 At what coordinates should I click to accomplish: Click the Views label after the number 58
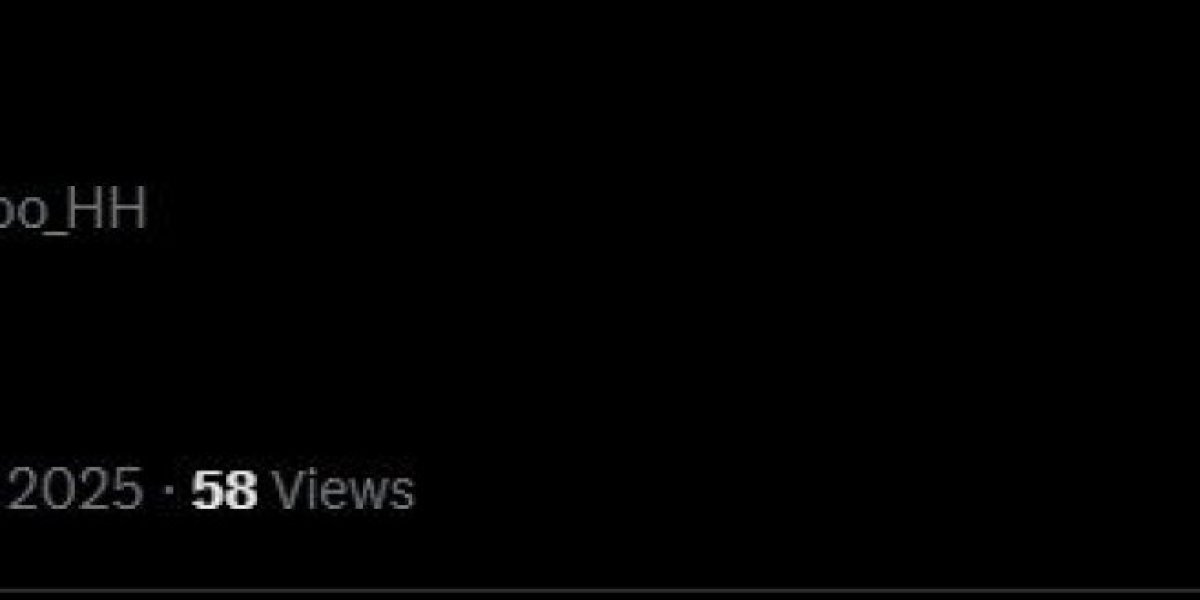click(x=343, y=491)
